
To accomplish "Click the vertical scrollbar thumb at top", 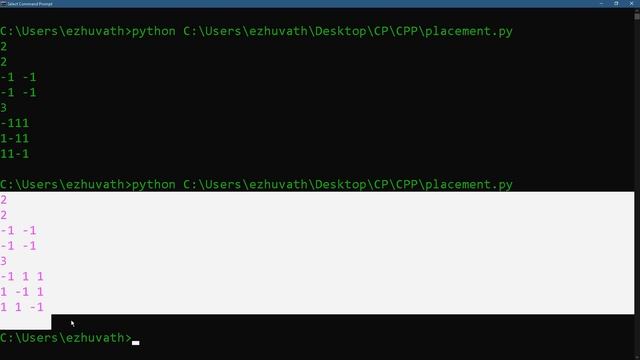I will (637, 16).
